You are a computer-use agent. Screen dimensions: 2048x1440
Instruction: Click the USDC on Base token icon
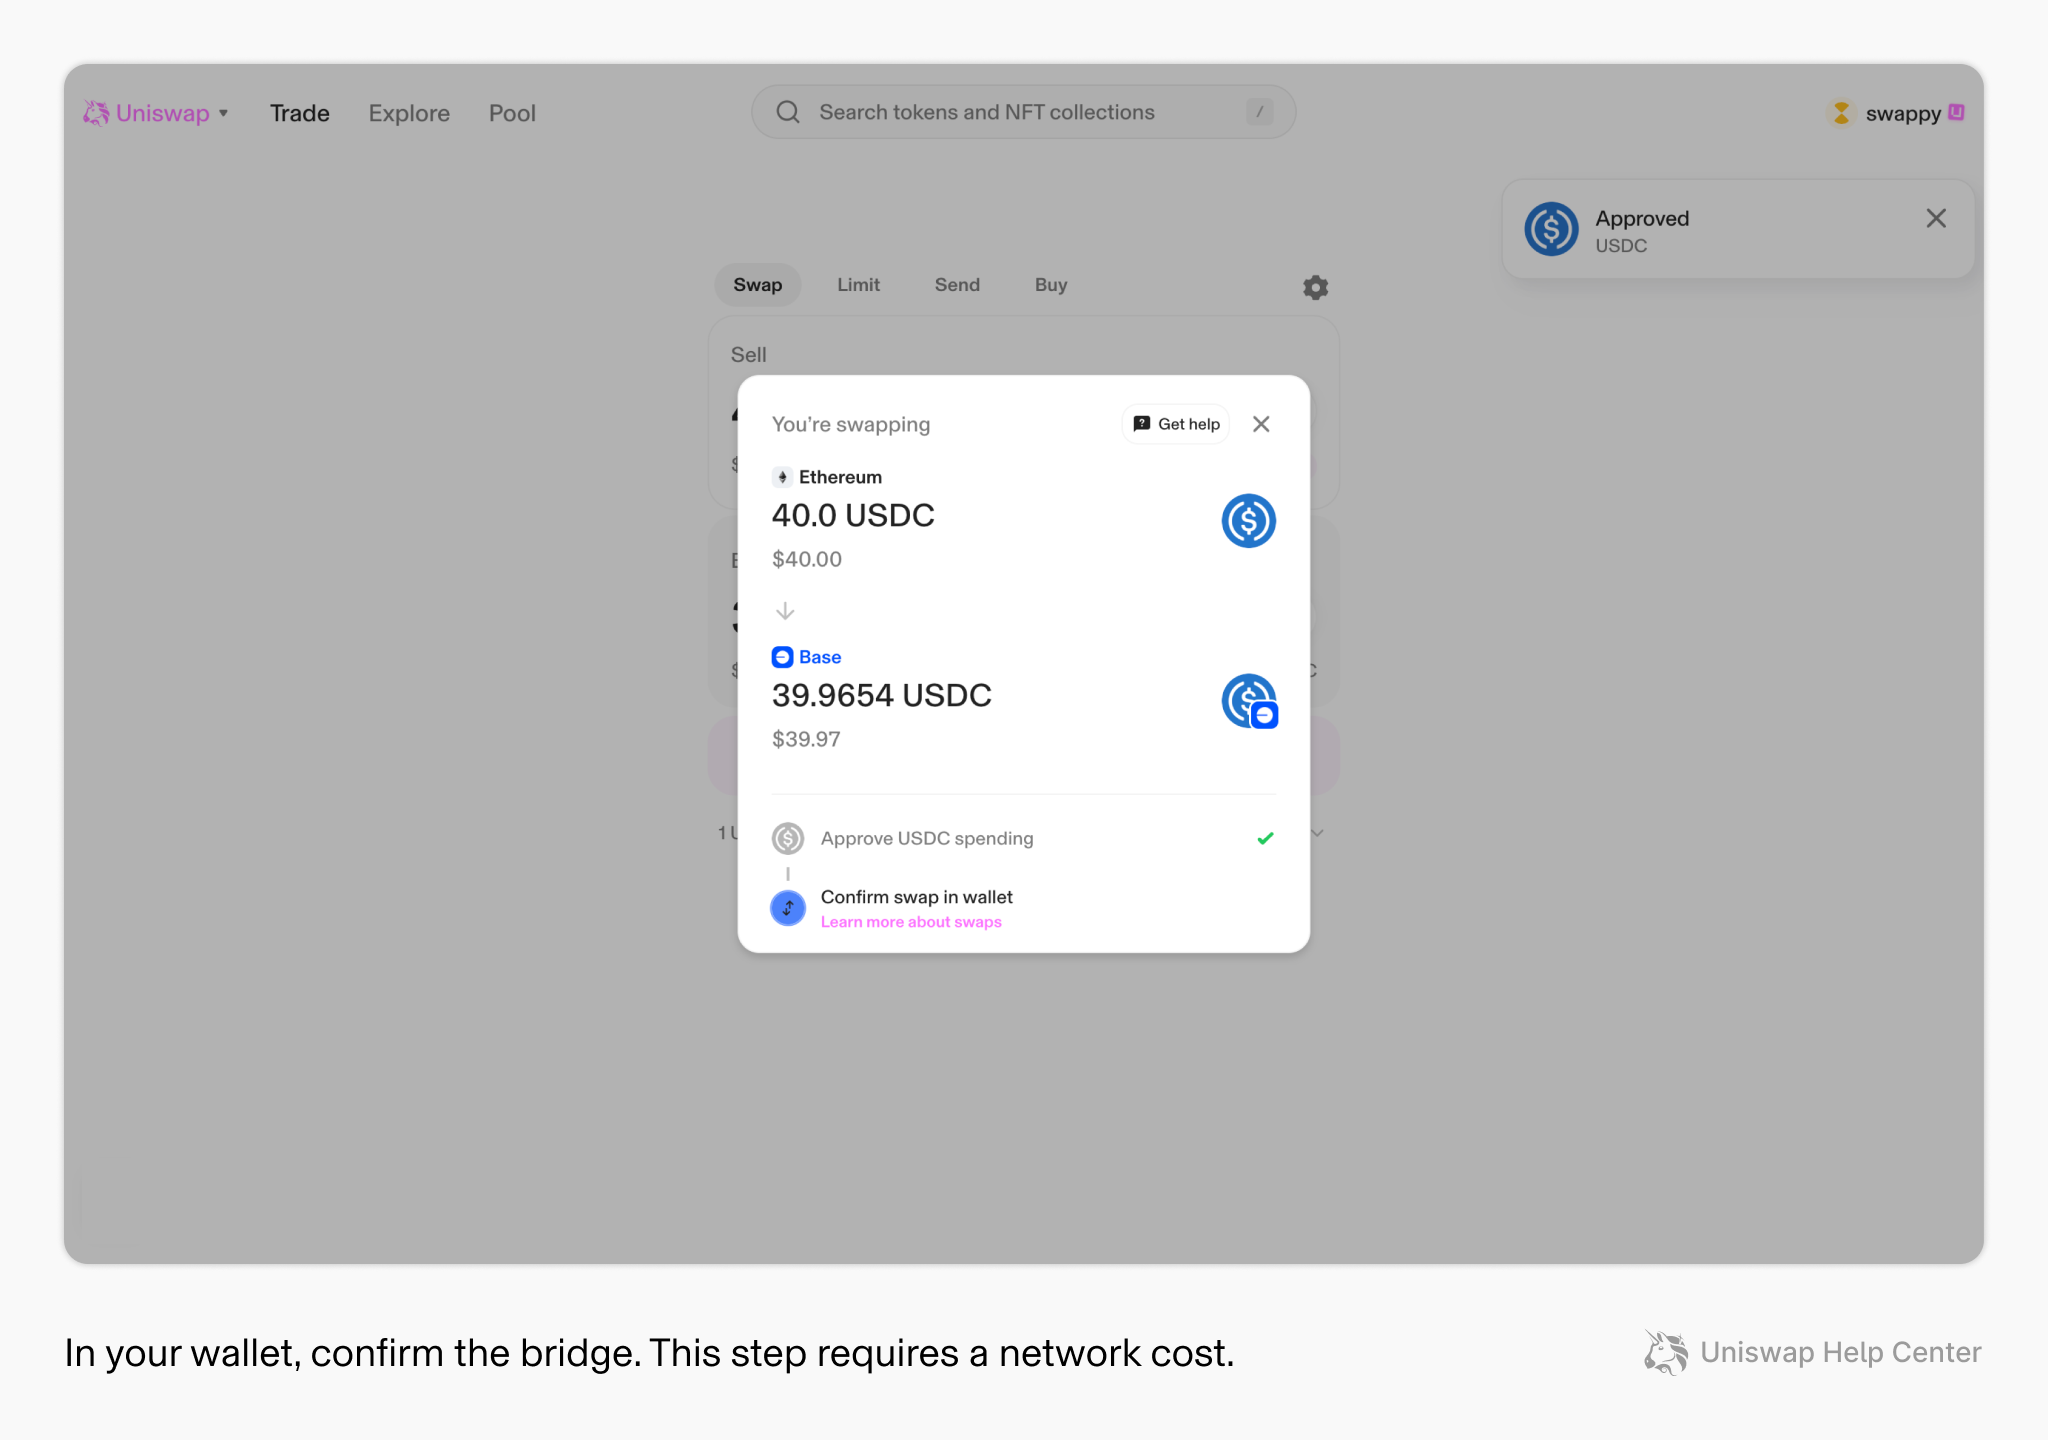1249,701
